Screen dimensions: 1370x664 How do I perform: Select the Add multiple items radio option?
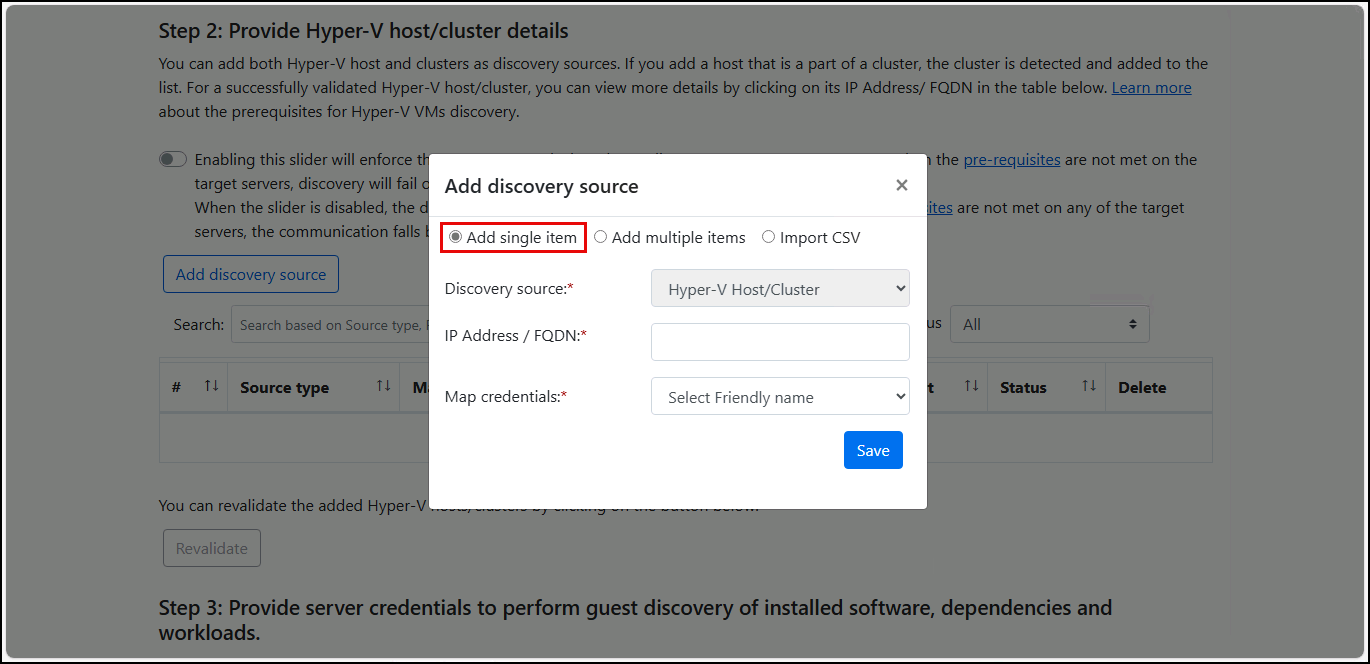601,237
